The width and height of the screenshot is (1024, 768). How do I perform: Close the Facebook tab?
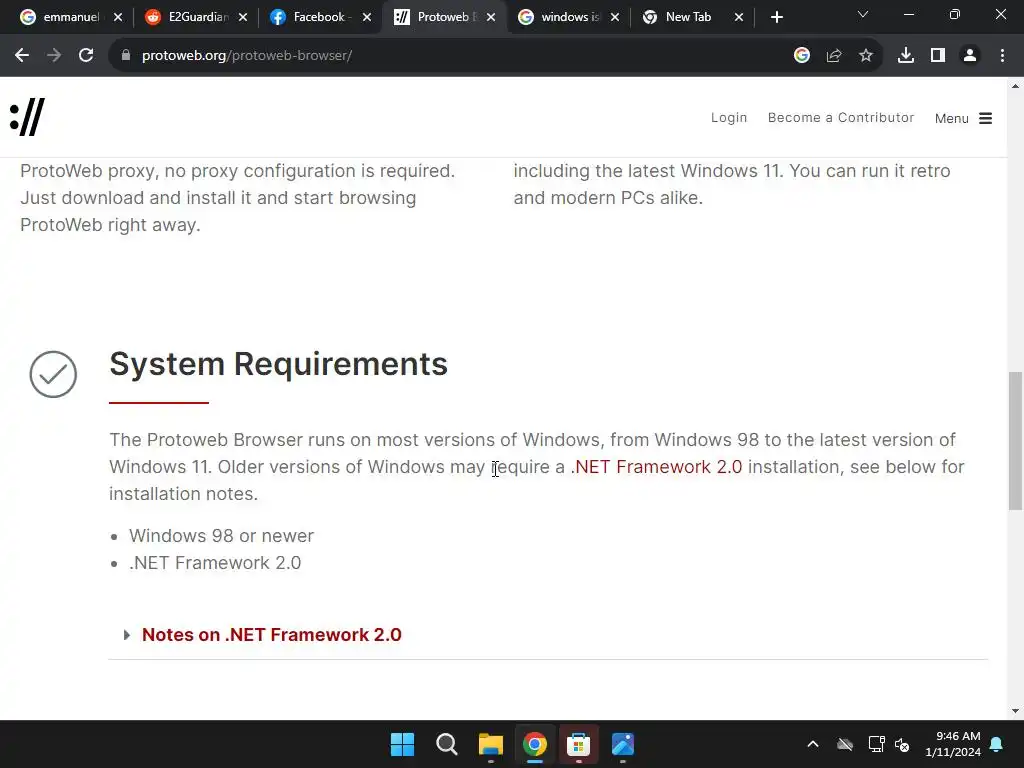point(366,18)
